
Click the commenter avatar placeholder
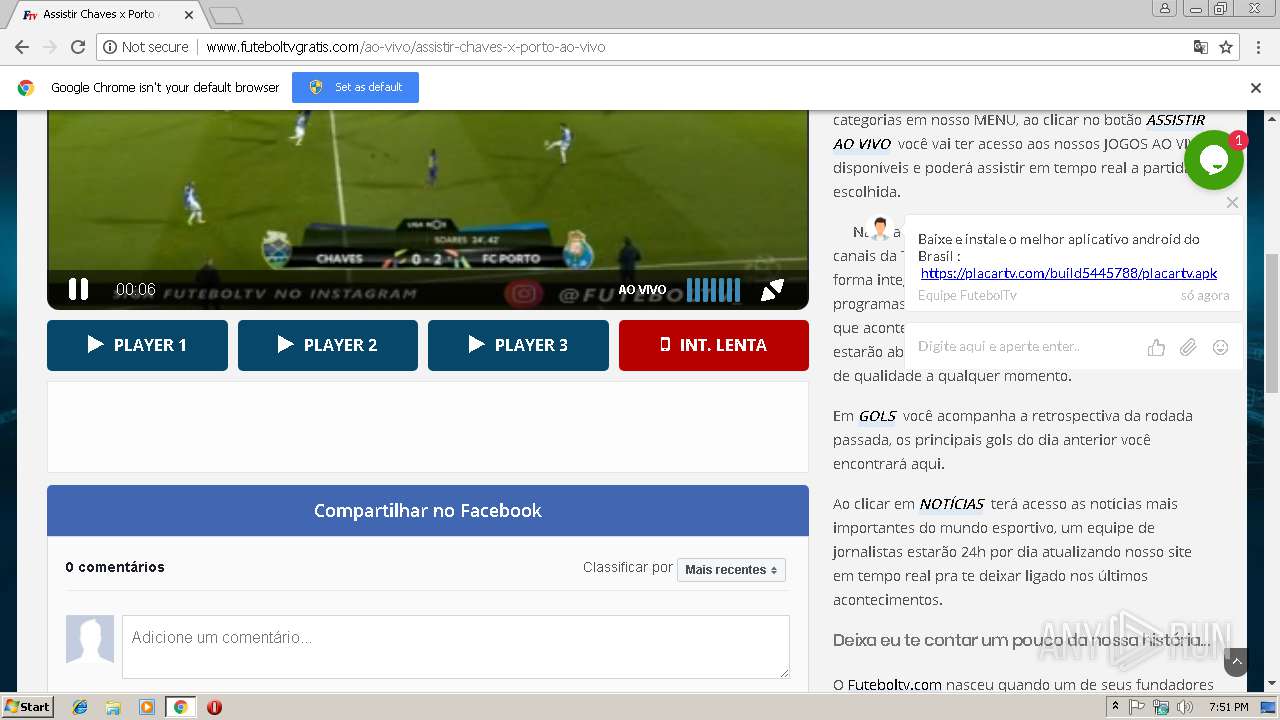[x=90, y=639]
